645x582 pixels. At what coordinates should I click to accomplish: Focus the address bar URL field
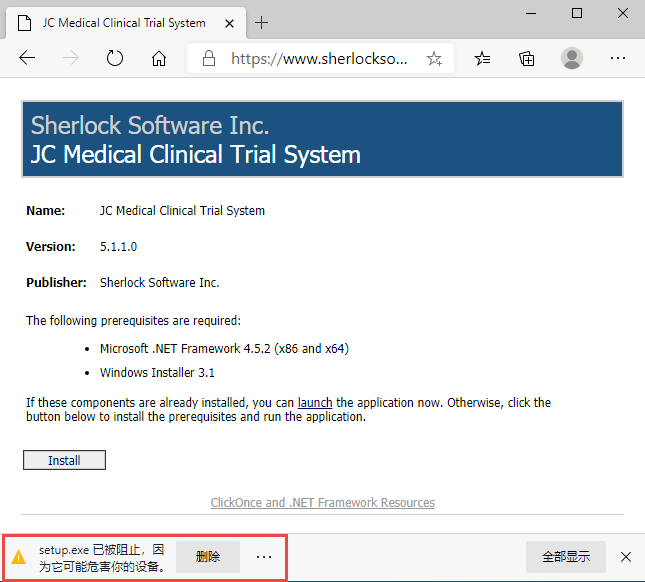coord(319,58)
